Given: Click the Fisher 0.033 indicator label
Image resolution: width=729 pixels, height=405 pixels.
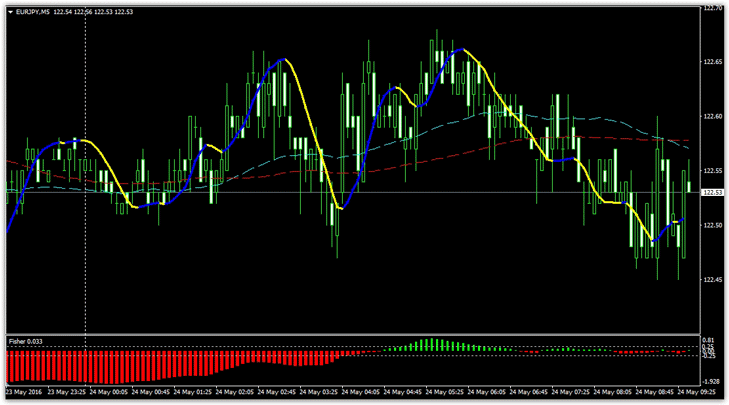Looking at the screenshot, I should 27,342.
